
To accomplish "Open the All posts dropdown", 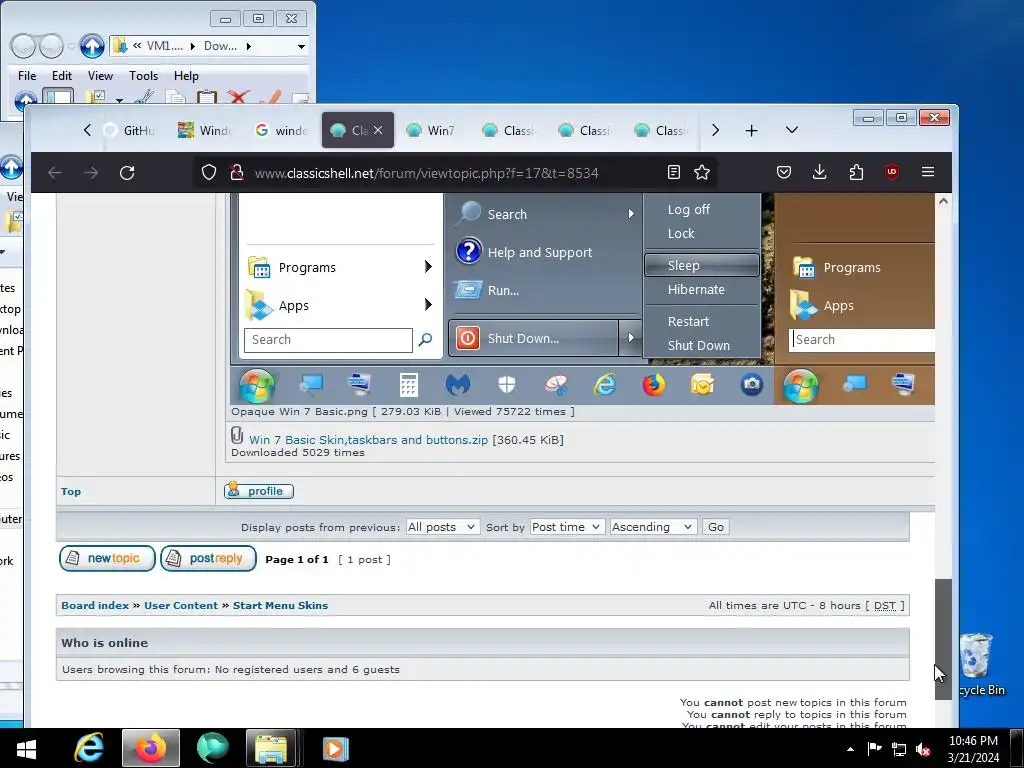I will [x=442, y=527].
